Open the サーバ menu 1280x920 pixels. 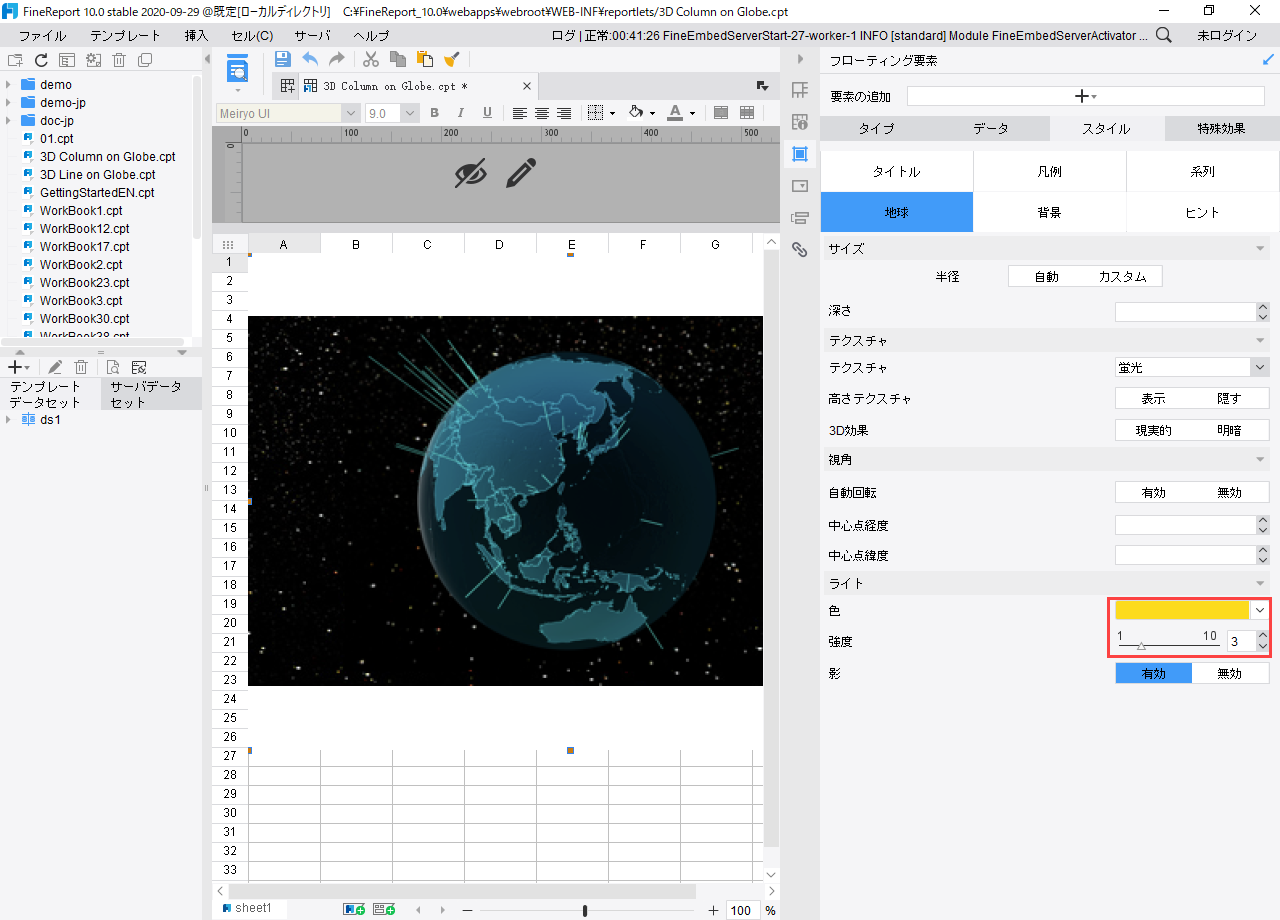tap(312, 35)
